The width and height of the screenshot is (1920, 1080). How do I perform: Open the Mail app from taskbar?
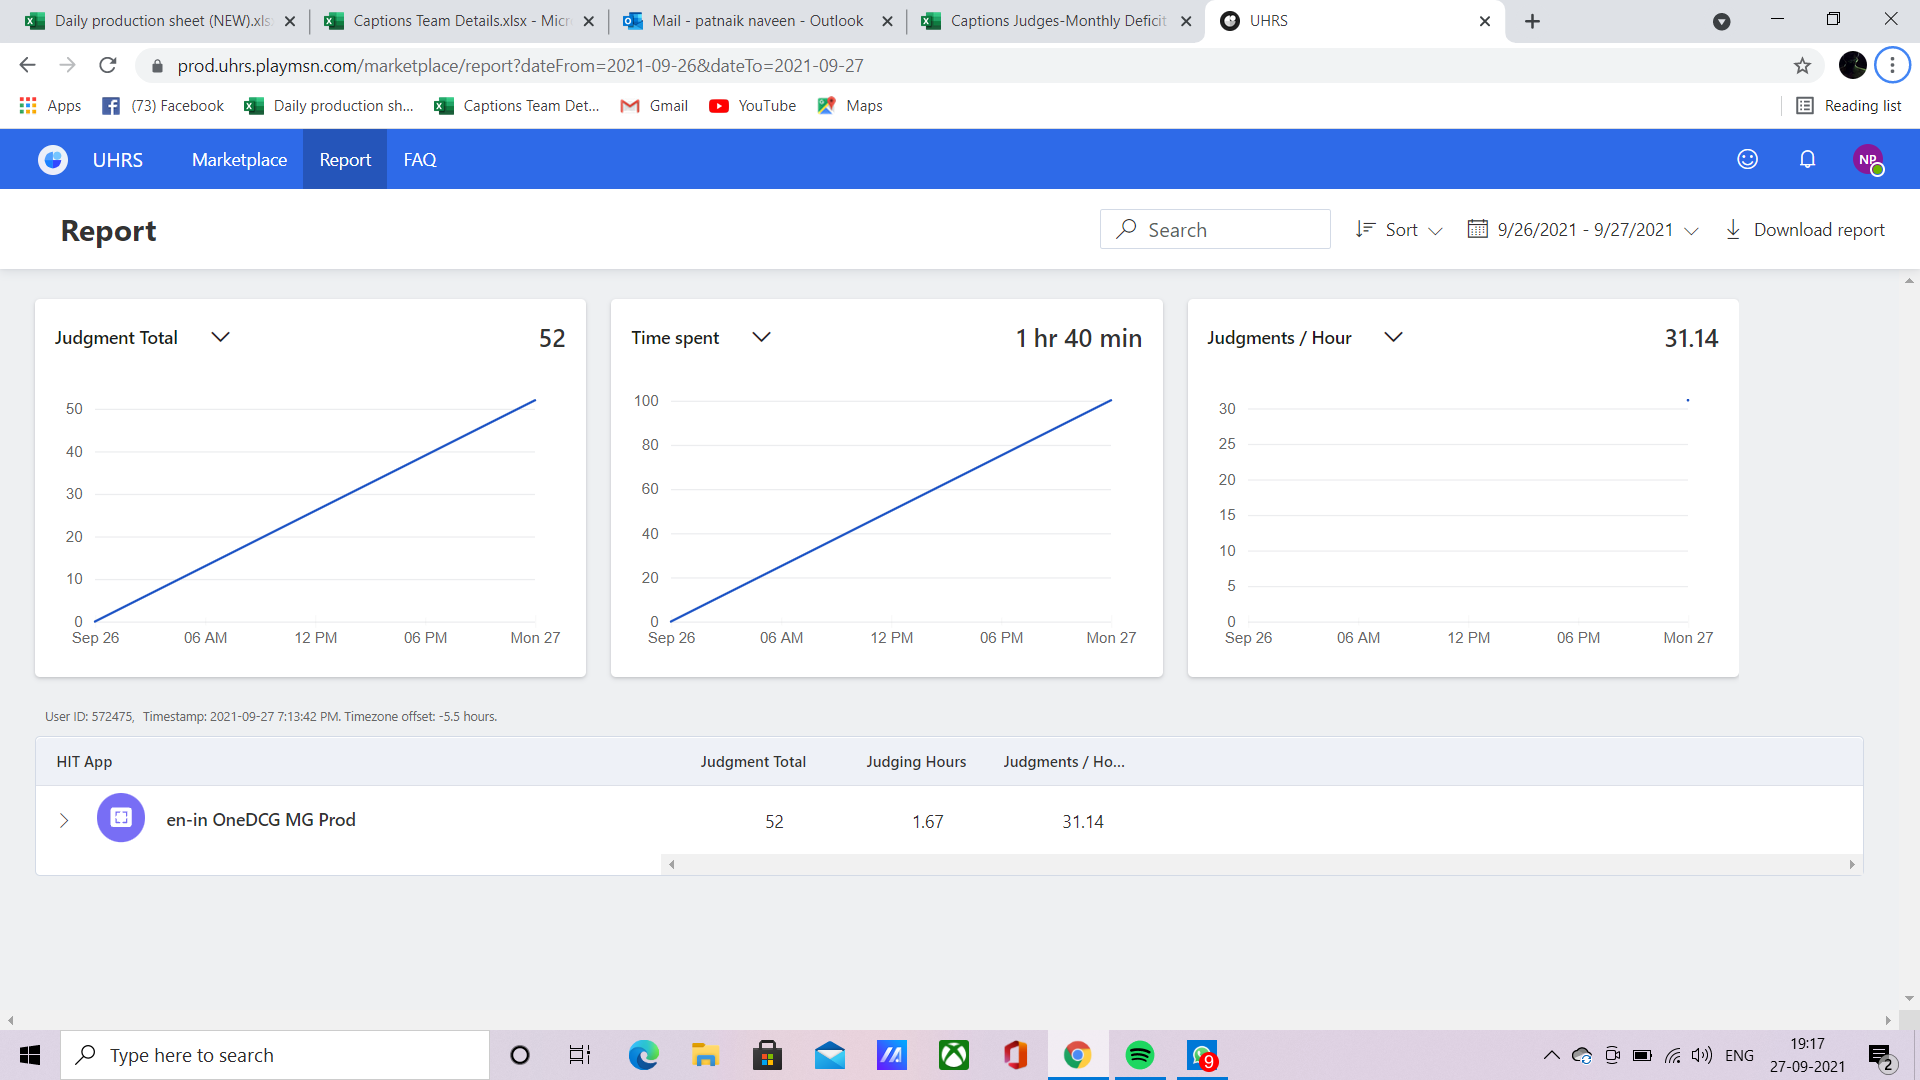coord(829,1055)
